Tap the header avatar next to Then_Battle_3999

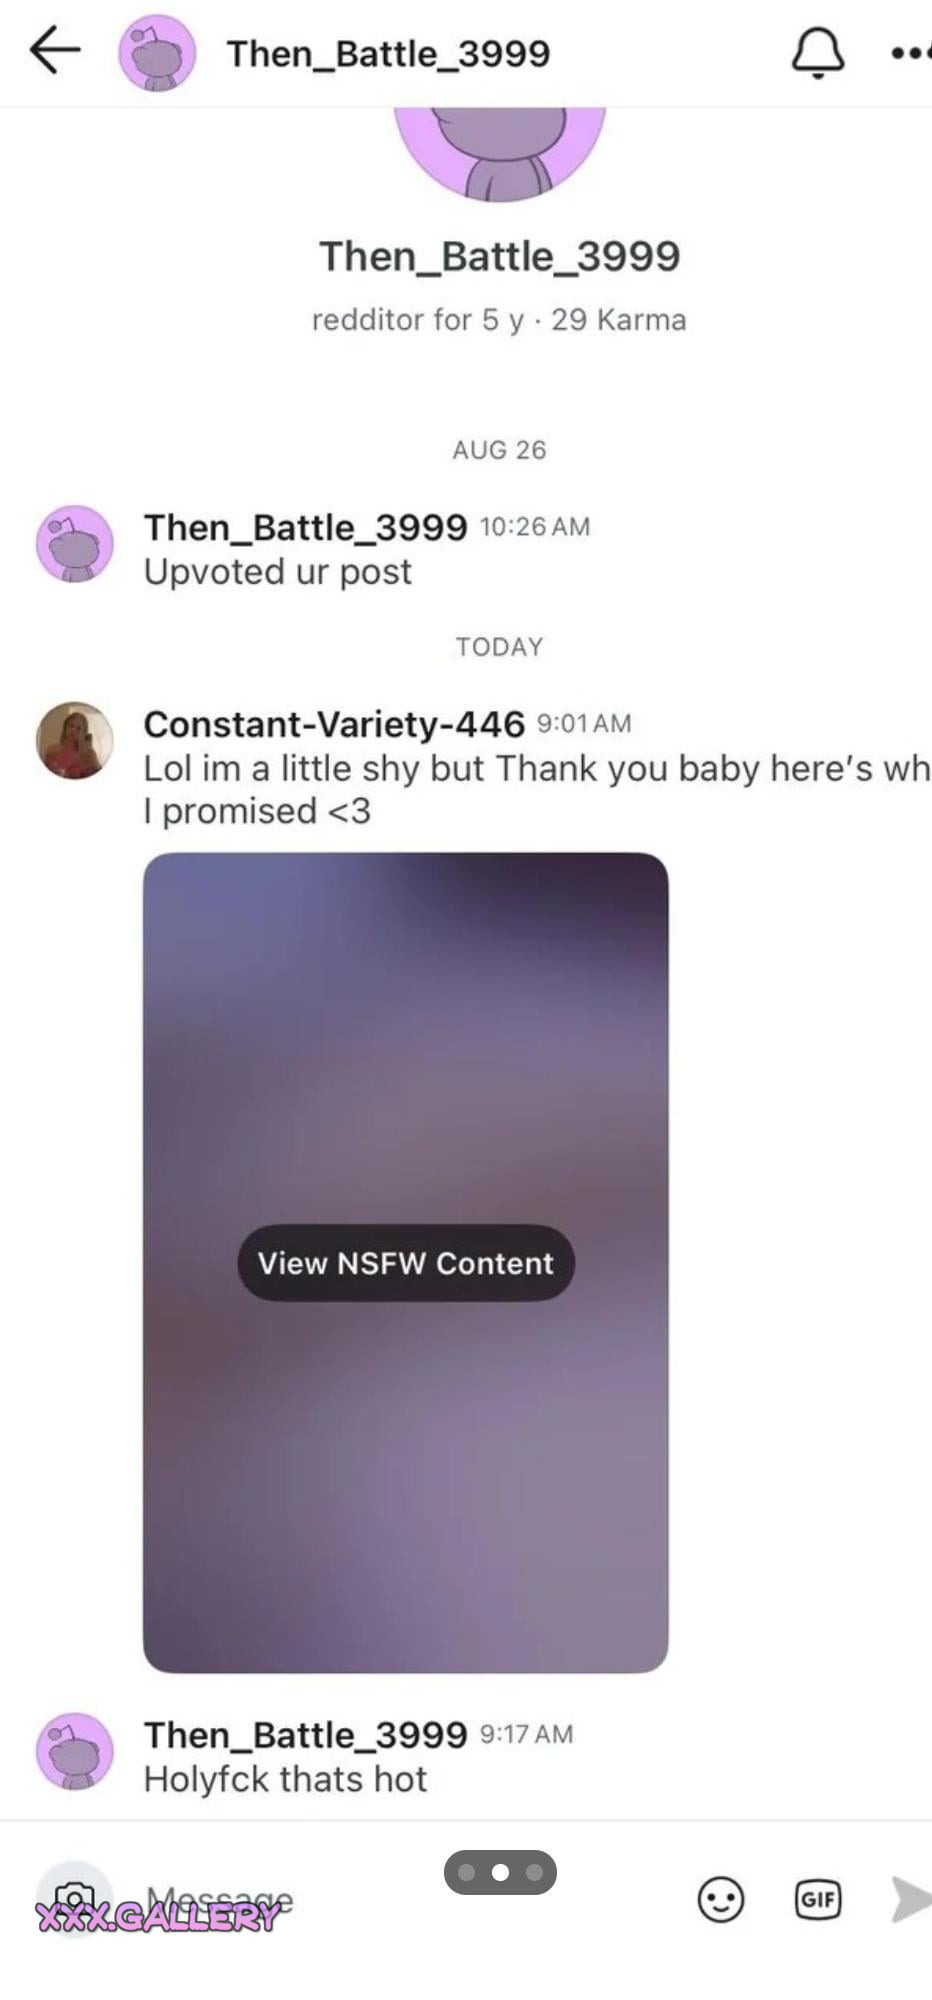(x=157, y=53)
